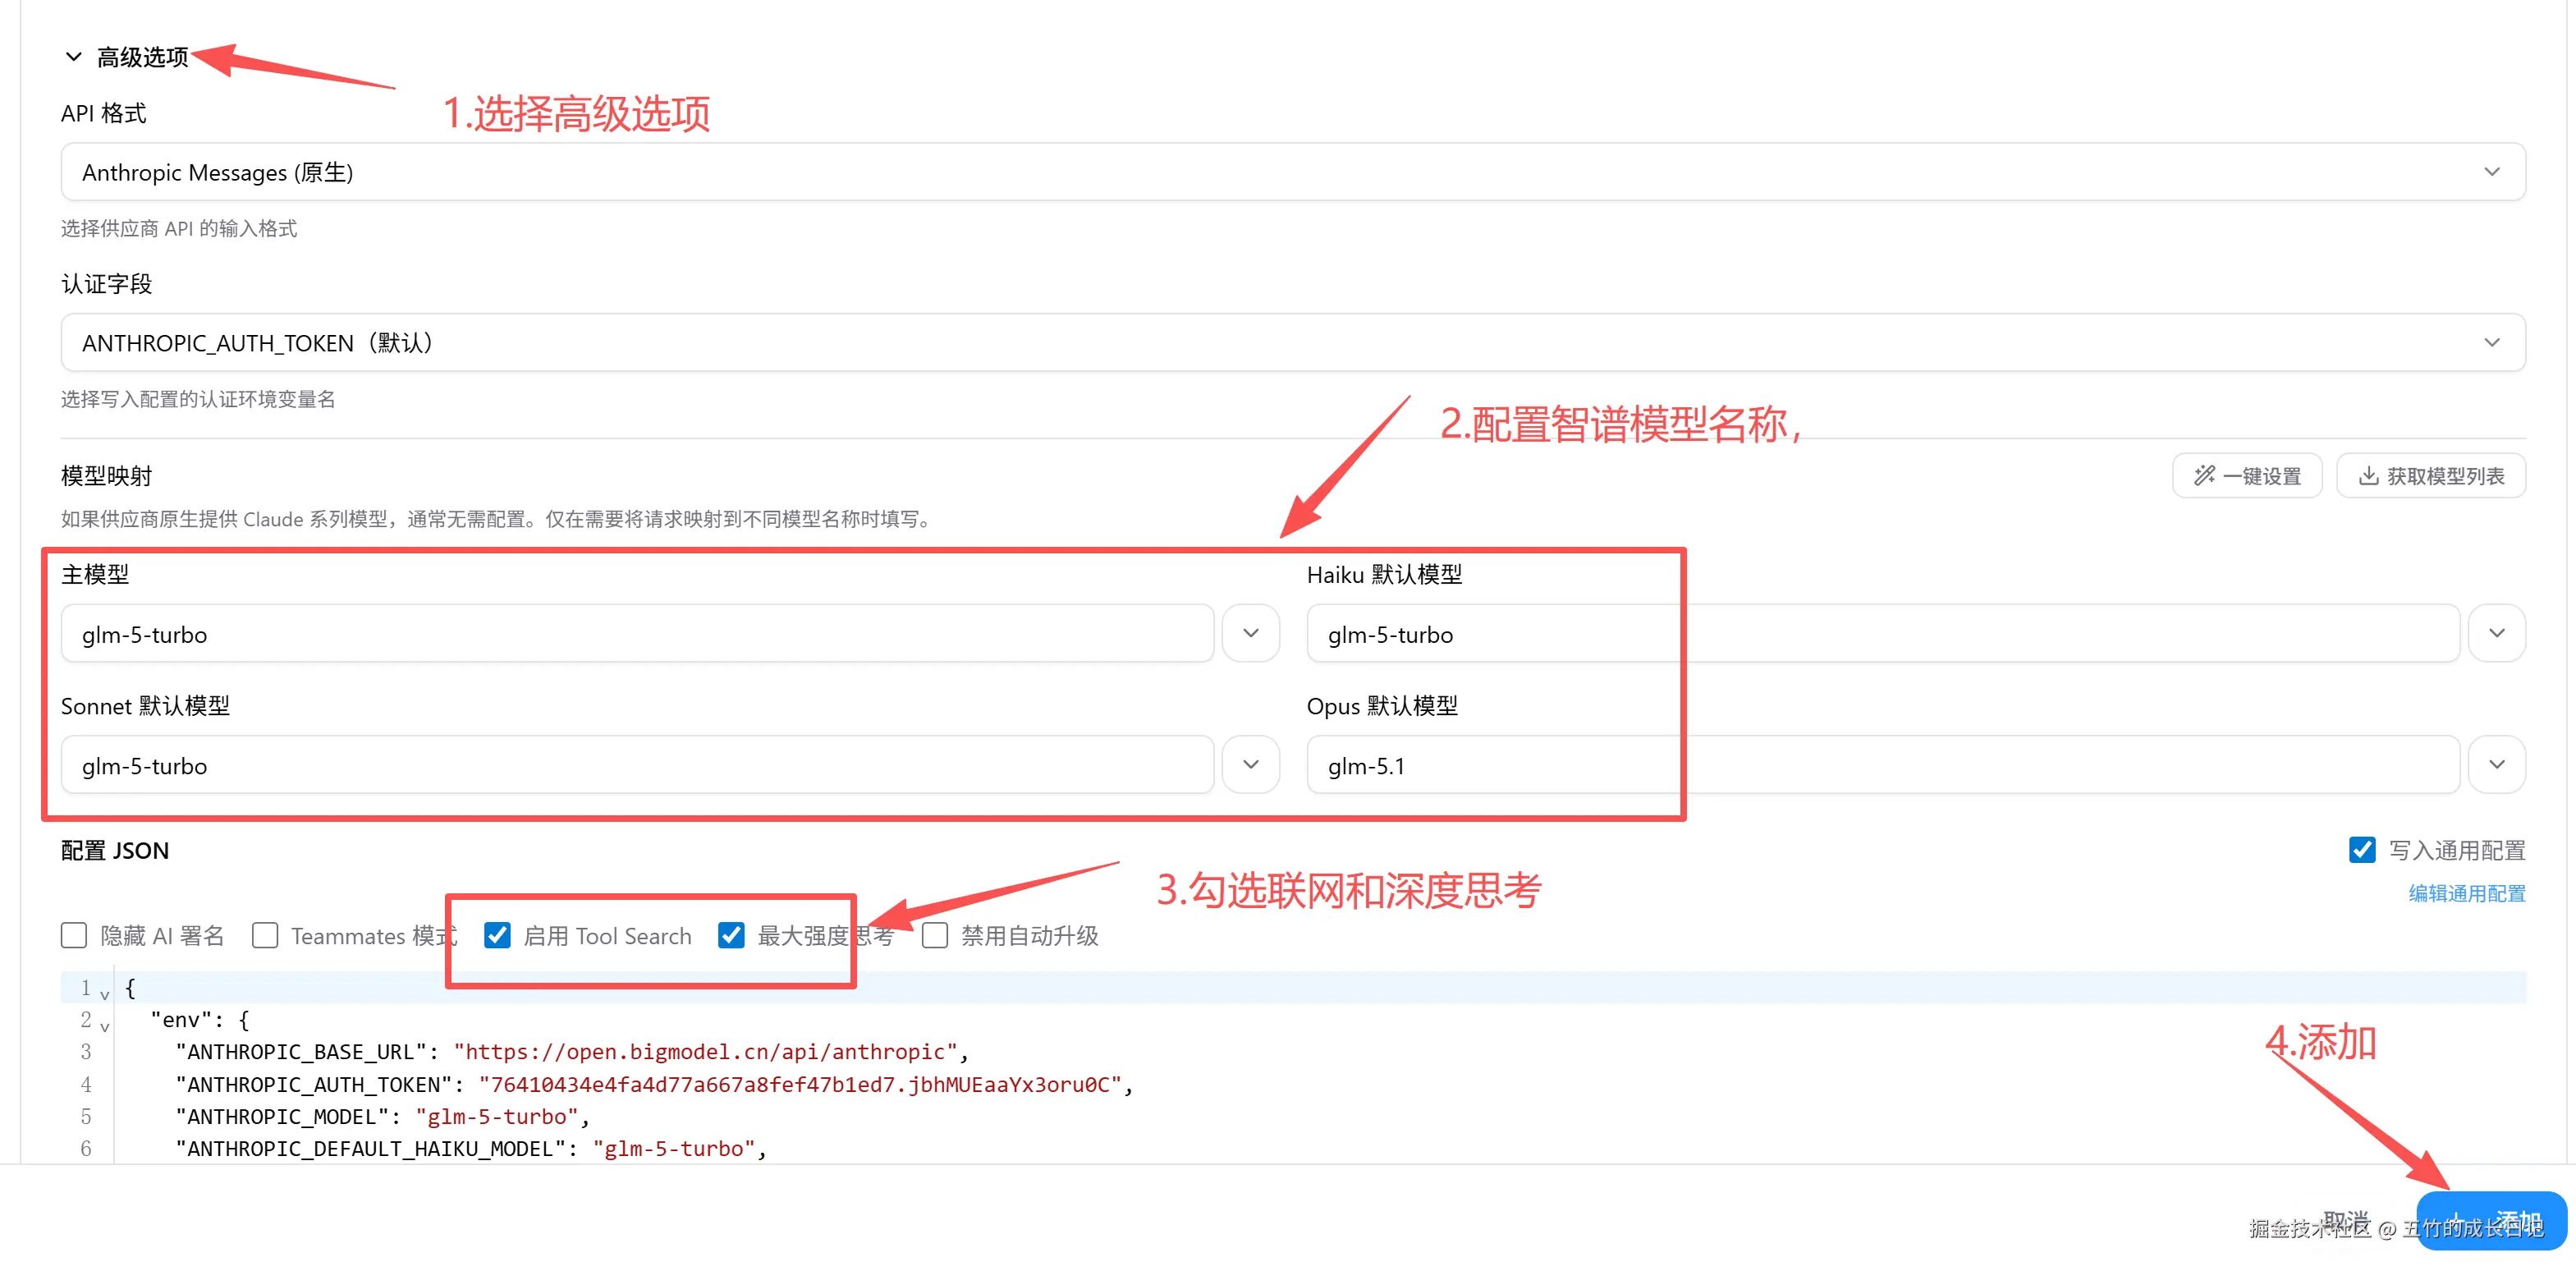
Task: Enable the Teammates 模式 checkbox
Action: point(265,936)
